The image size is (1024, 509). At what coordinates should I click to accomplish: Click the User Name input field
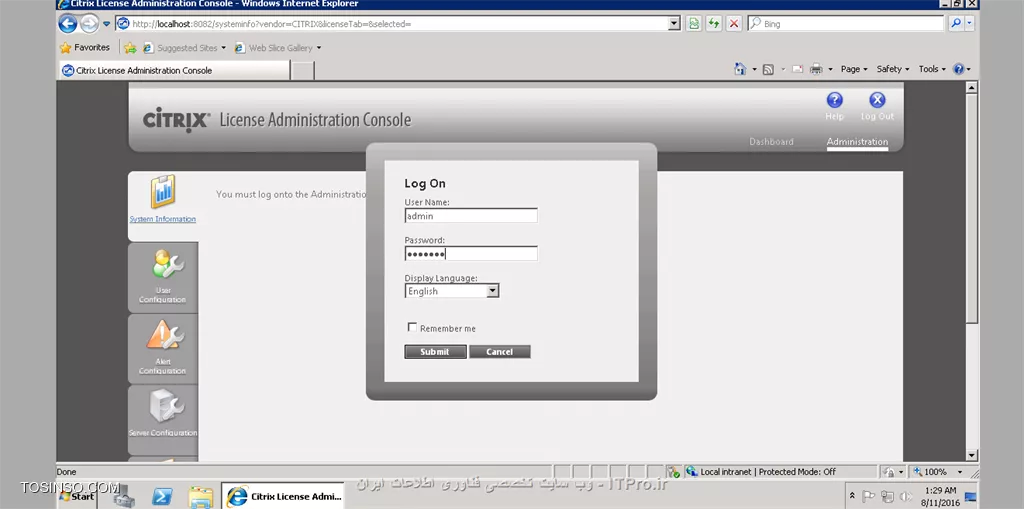(471, 216)
